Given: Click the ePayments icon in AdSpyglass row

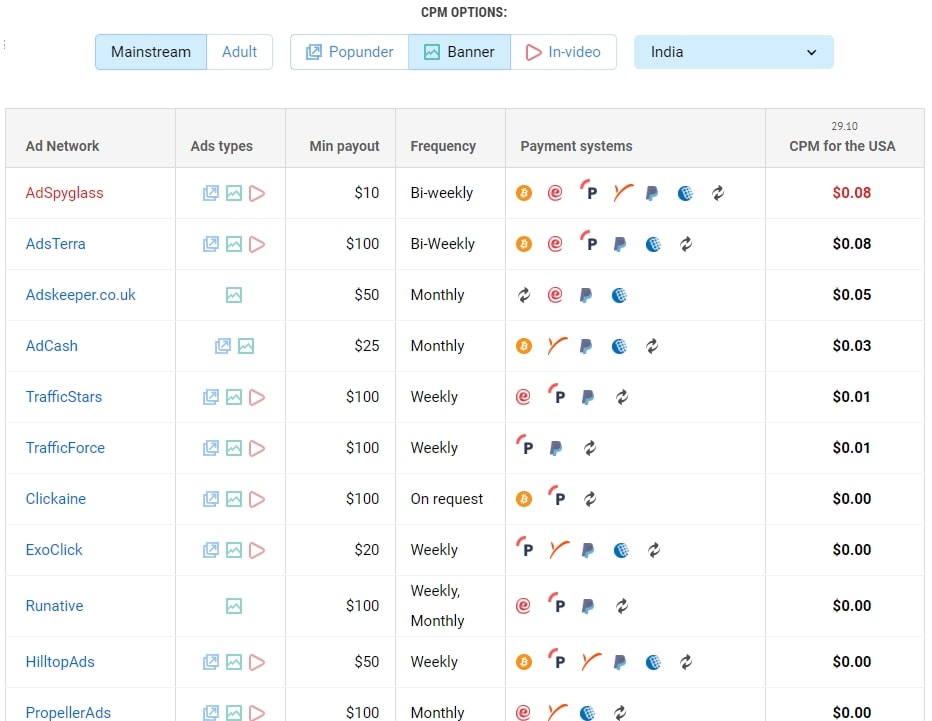Looking at the screenshot, I should 555,193.
